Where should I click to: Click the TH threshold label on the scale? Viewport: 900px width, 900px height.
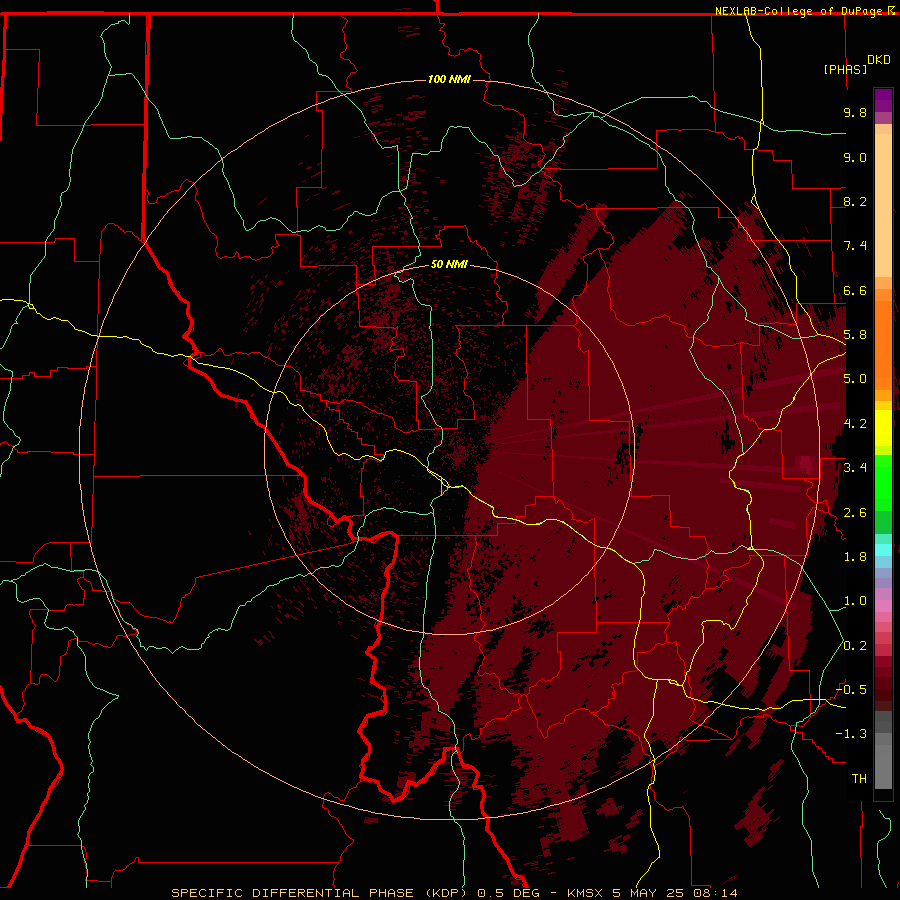[859, 779]
